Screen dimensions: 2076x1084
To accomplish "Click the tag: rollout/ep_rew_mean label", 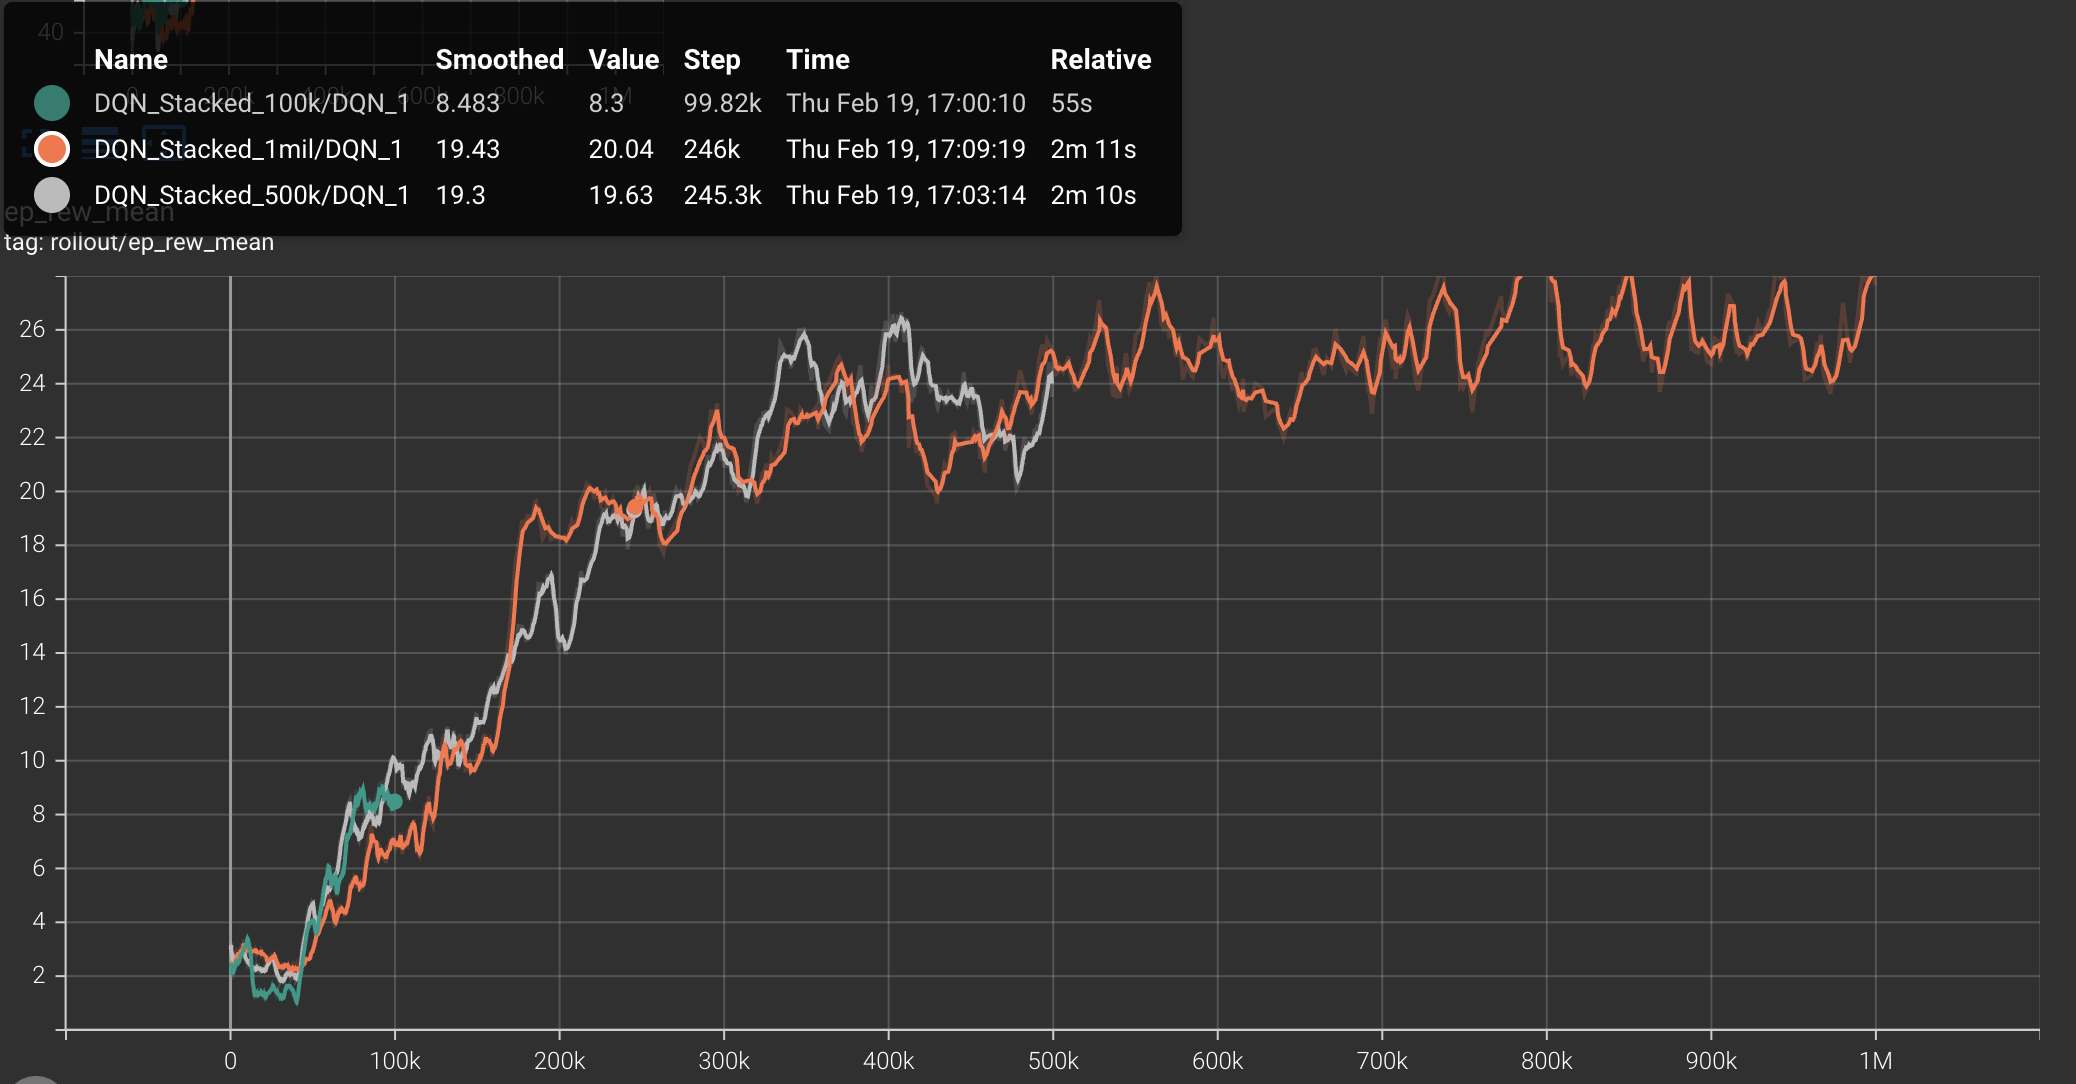I will pos(139,243).
